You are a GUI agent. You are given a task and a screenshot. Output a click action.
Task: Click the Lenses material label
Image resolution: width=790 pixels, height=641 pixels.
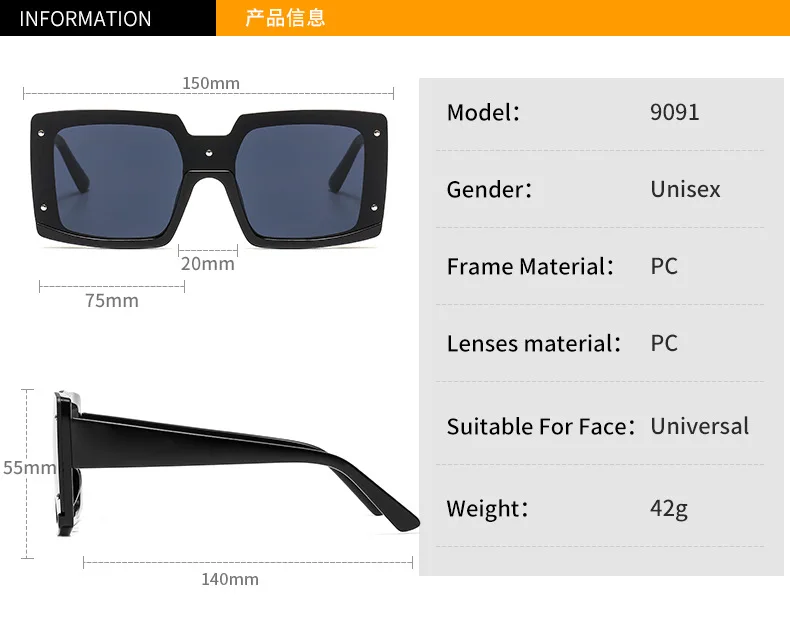534,344
